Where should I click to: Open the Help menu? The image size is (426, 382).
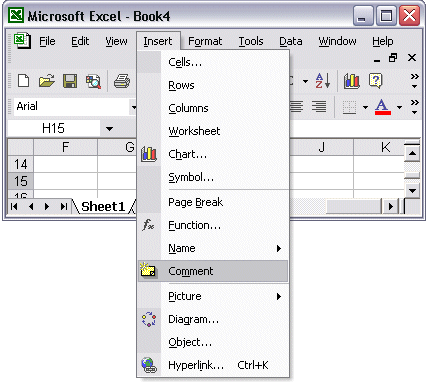[x=383, y=41]
